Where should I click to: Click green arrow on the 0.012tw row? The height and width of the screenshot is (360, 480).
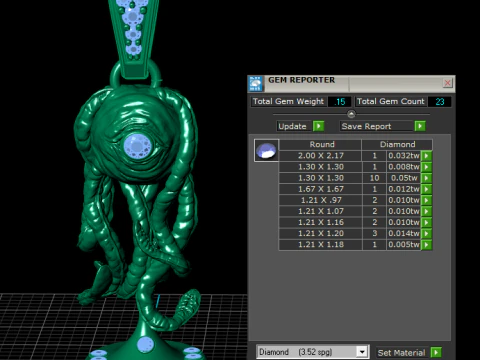pos(427,189)
